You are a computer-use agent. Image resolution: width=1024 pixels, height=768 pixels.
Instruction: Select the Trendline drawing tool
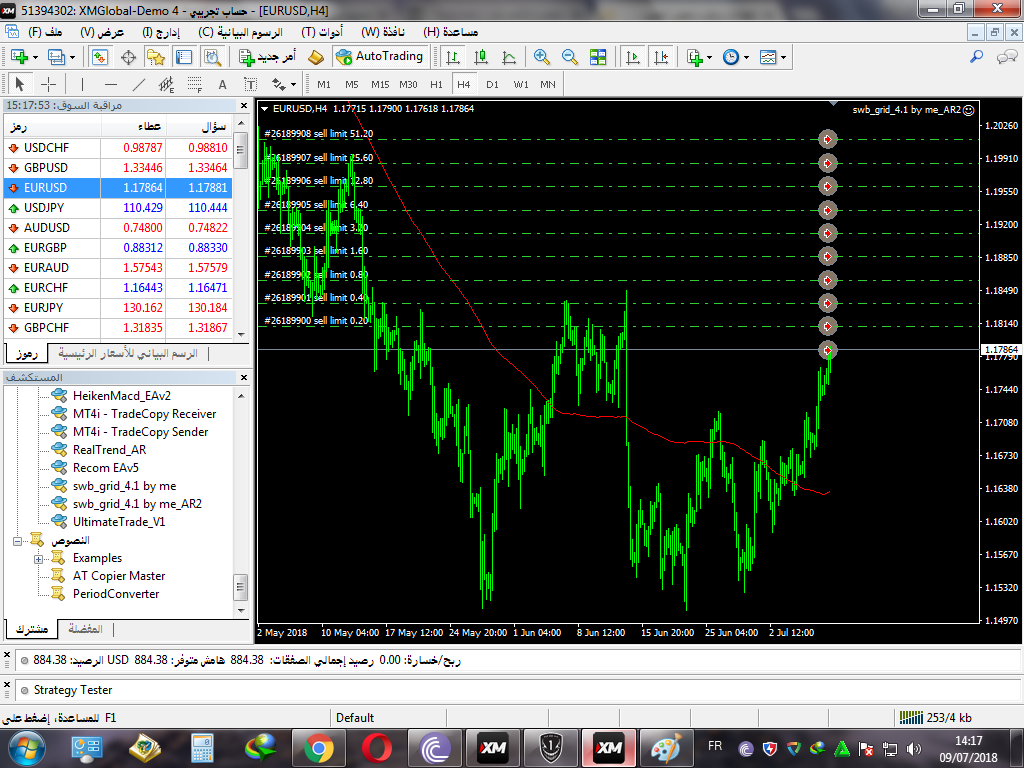point(138,84)
